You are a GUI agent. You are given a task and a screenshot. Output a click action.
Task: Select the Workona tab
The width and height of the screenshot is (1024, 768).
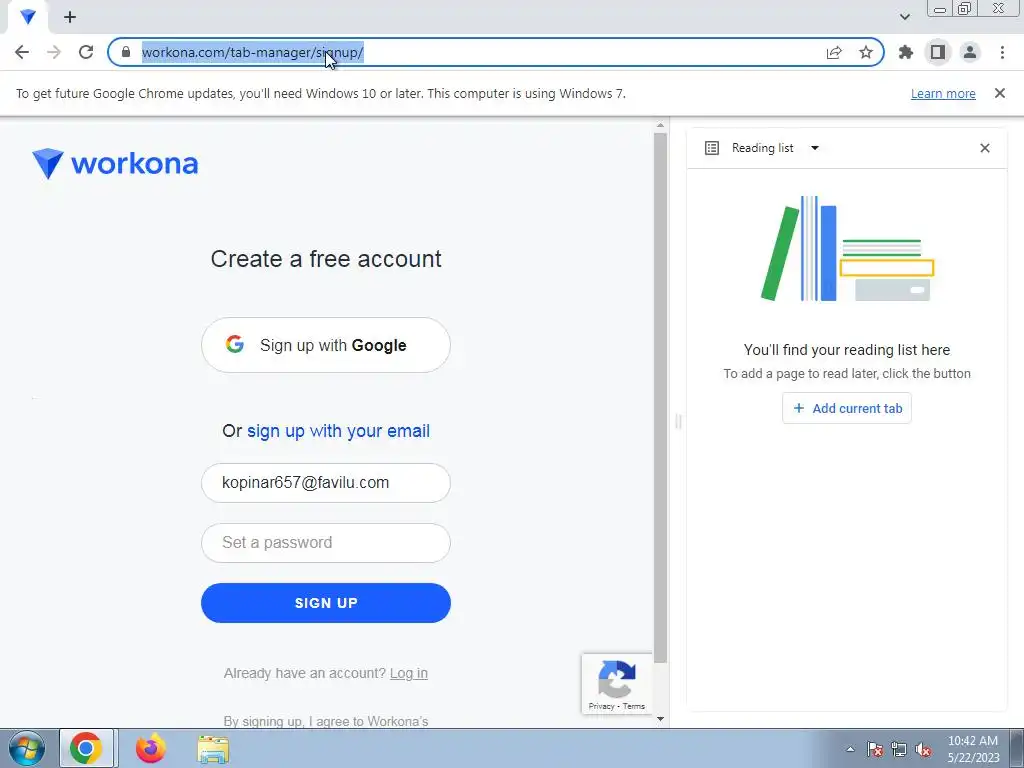click(x=27, y=17)
